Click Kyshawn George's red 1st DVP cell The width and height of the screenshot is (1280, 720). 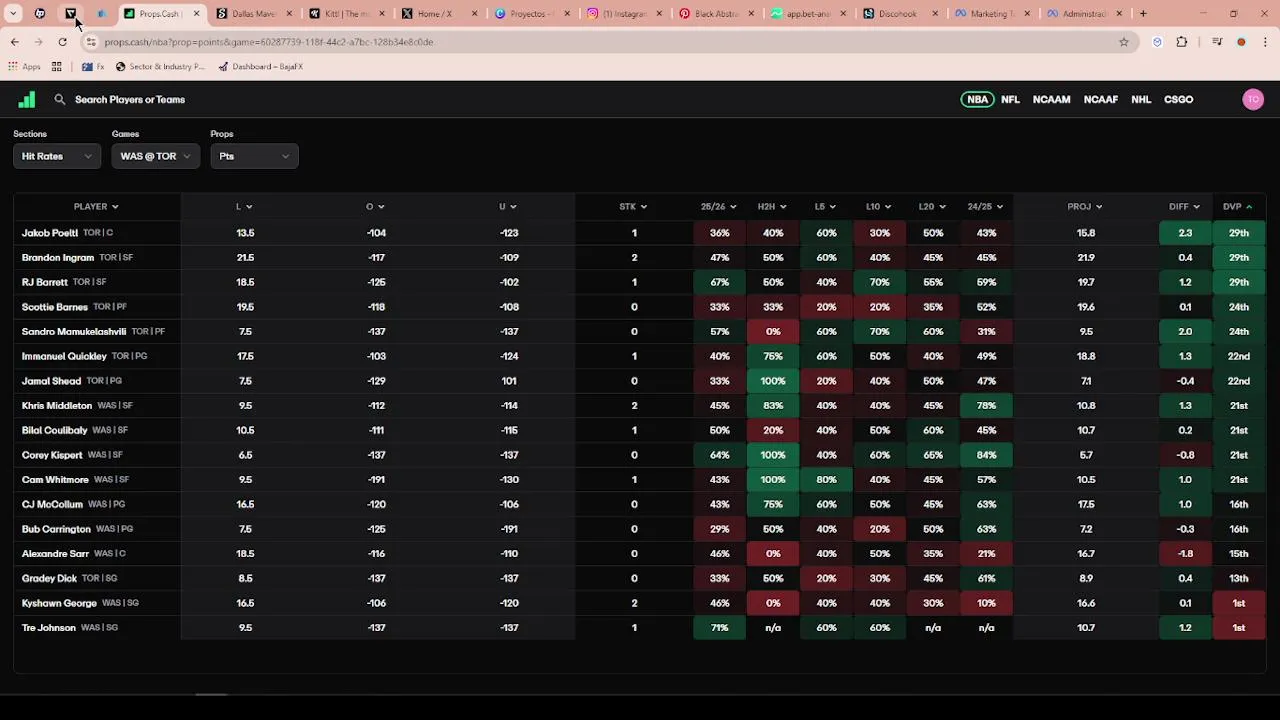(1239, 603)
